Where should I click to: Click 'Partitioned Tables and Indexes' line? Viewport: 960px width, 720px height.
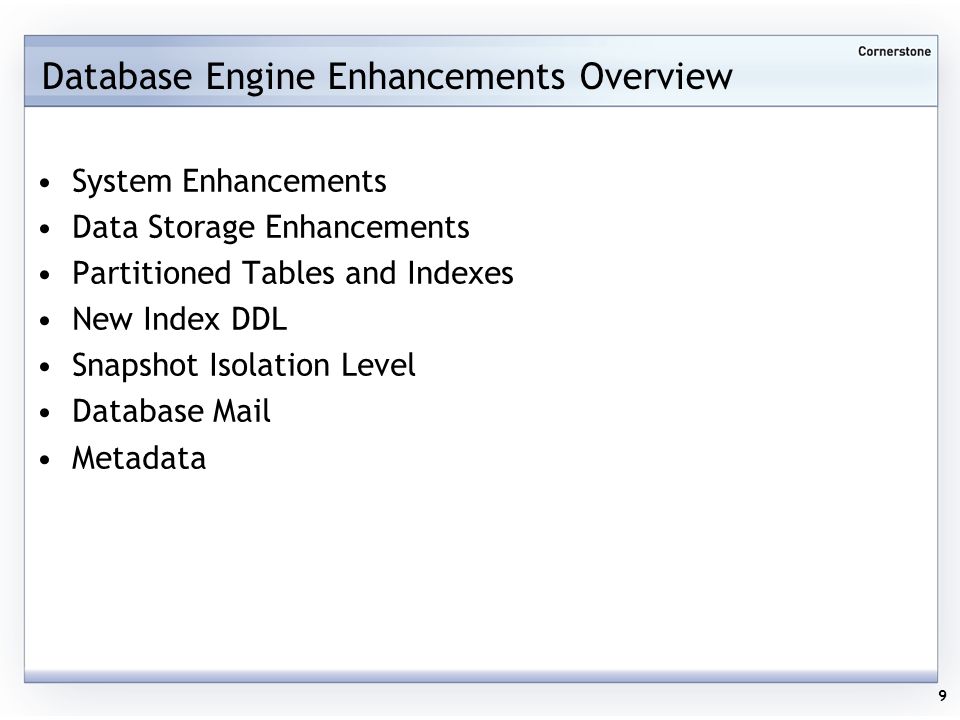[293, 273]
